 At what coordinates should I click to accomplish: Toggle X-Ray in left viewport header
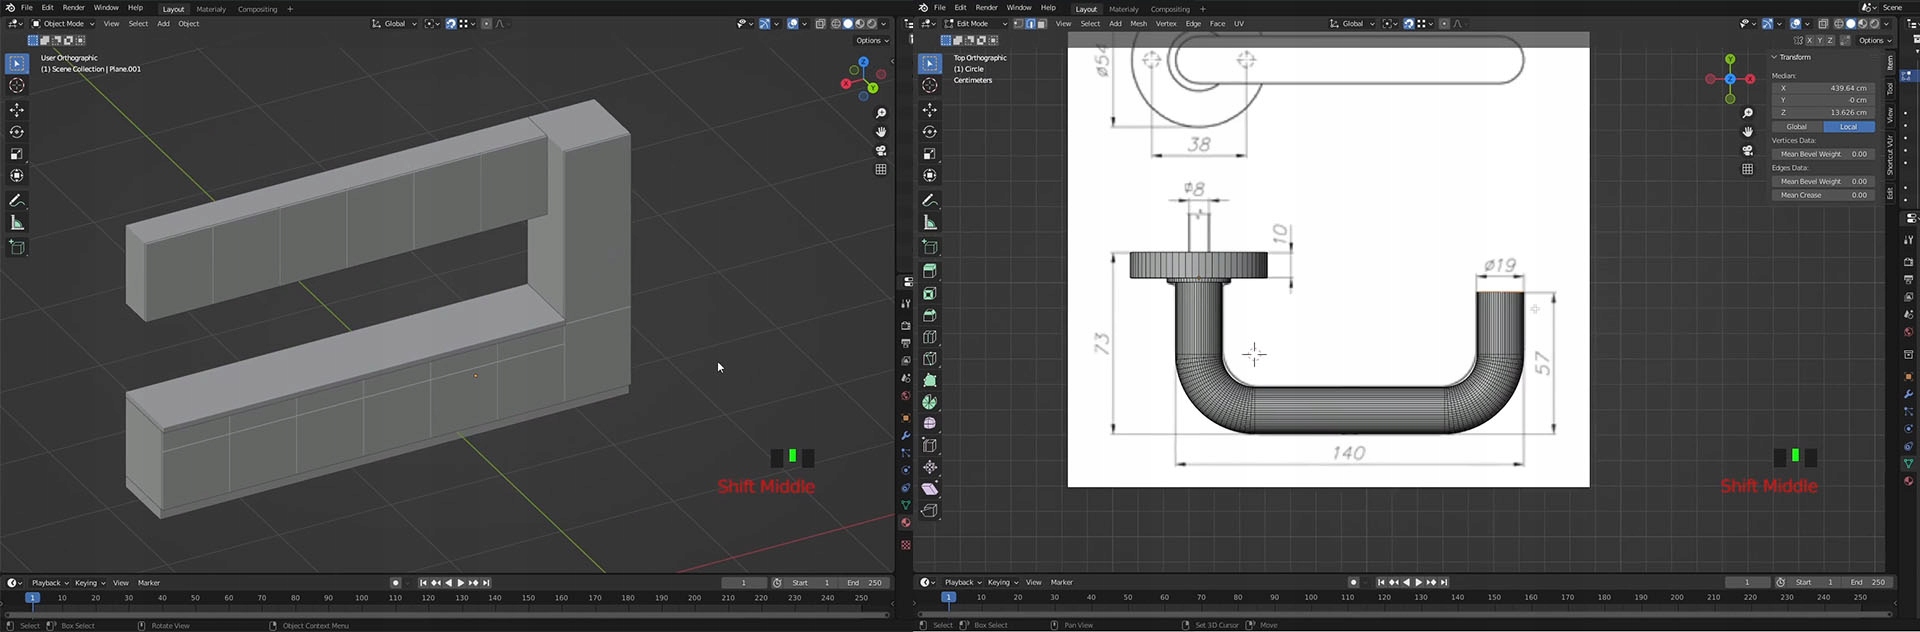tap(821, 24)
